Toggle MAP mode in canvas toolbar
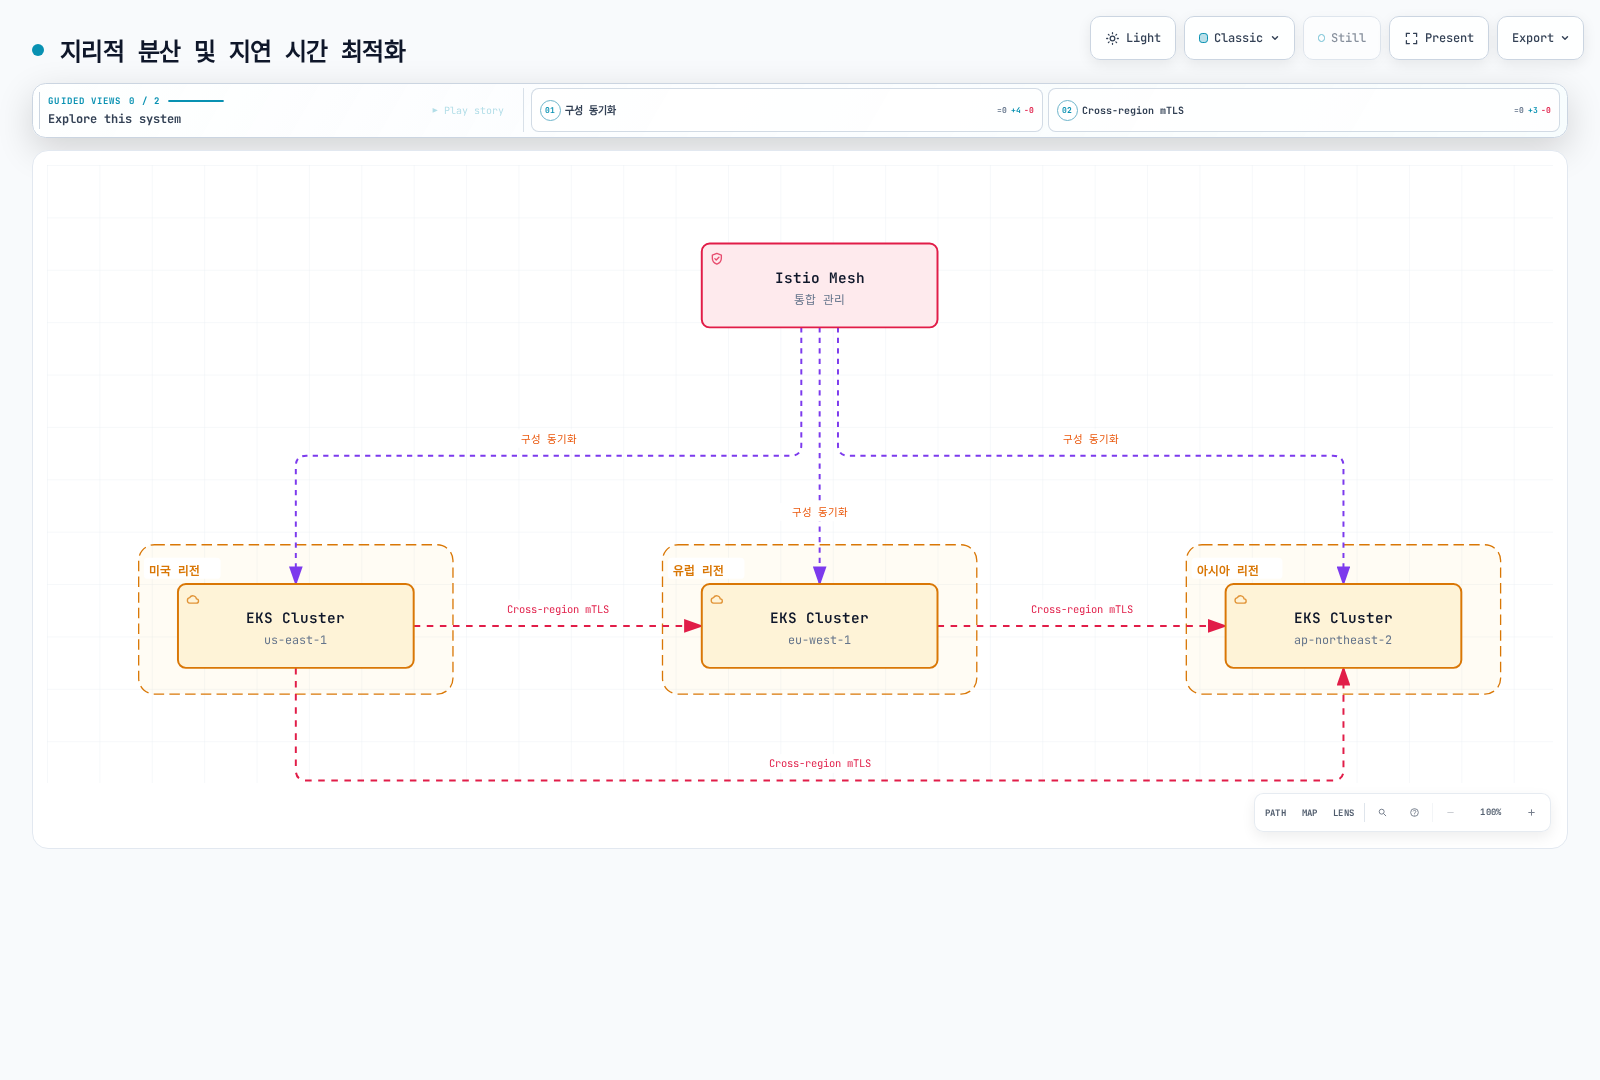 point(1309,813)
